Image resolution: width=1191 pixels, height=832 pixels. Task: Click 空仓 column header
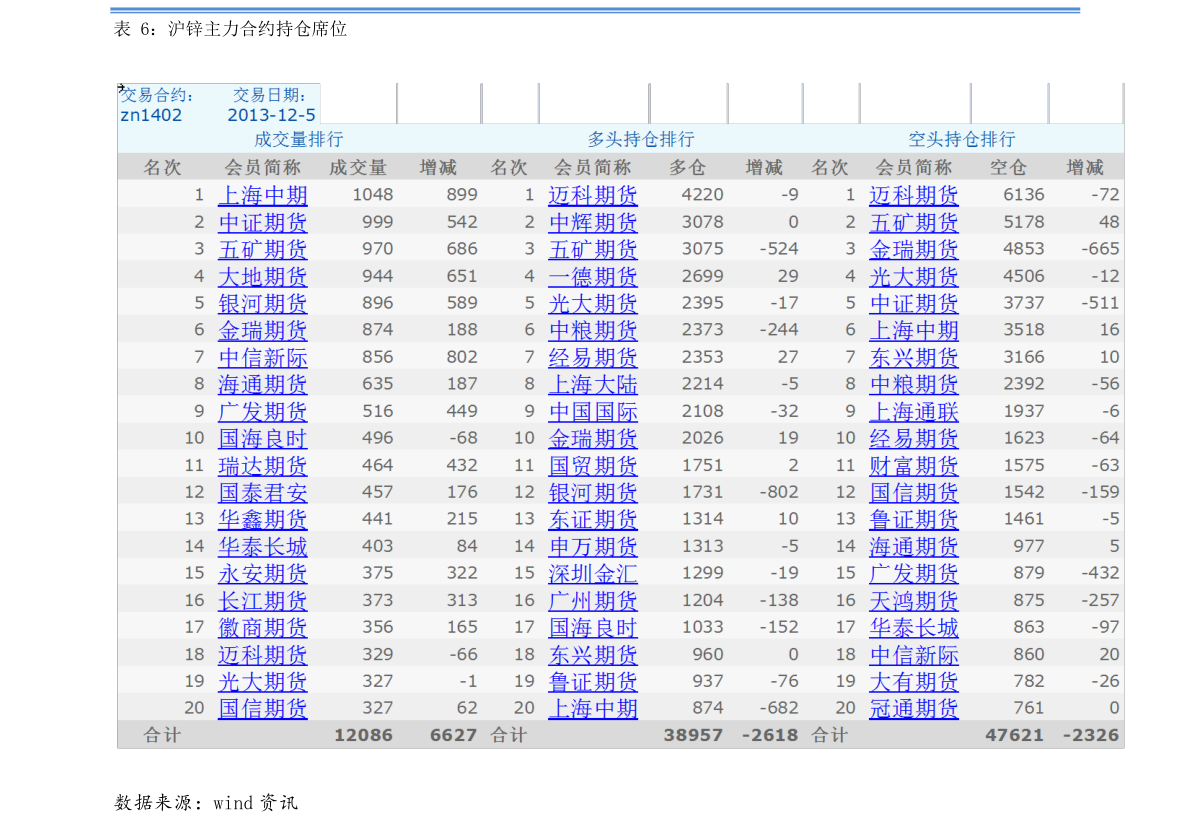pos(1008,167)
